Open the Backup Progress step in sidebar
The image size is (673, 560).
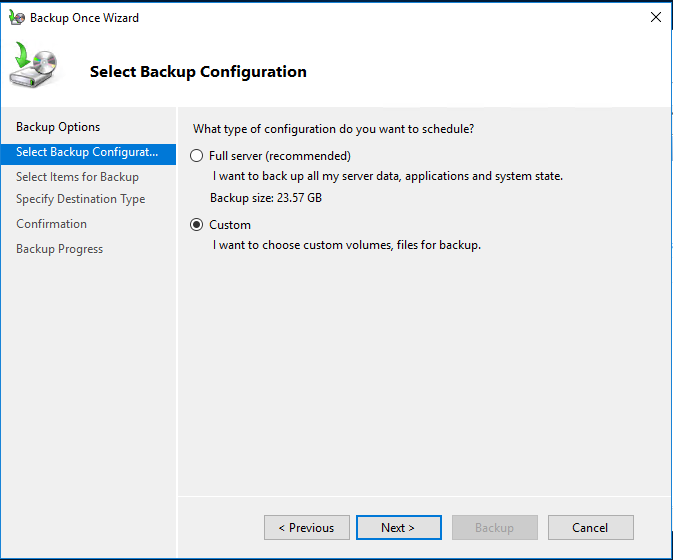pyautogui.click(x=60, y=249)
